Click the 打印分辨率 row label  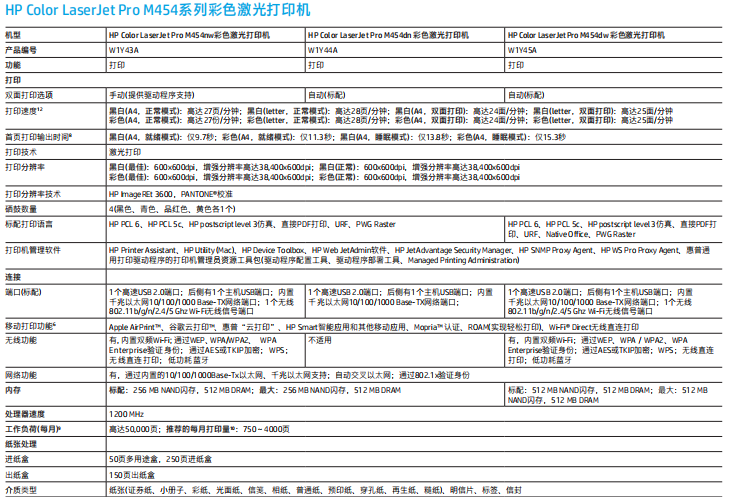point(25,167)
